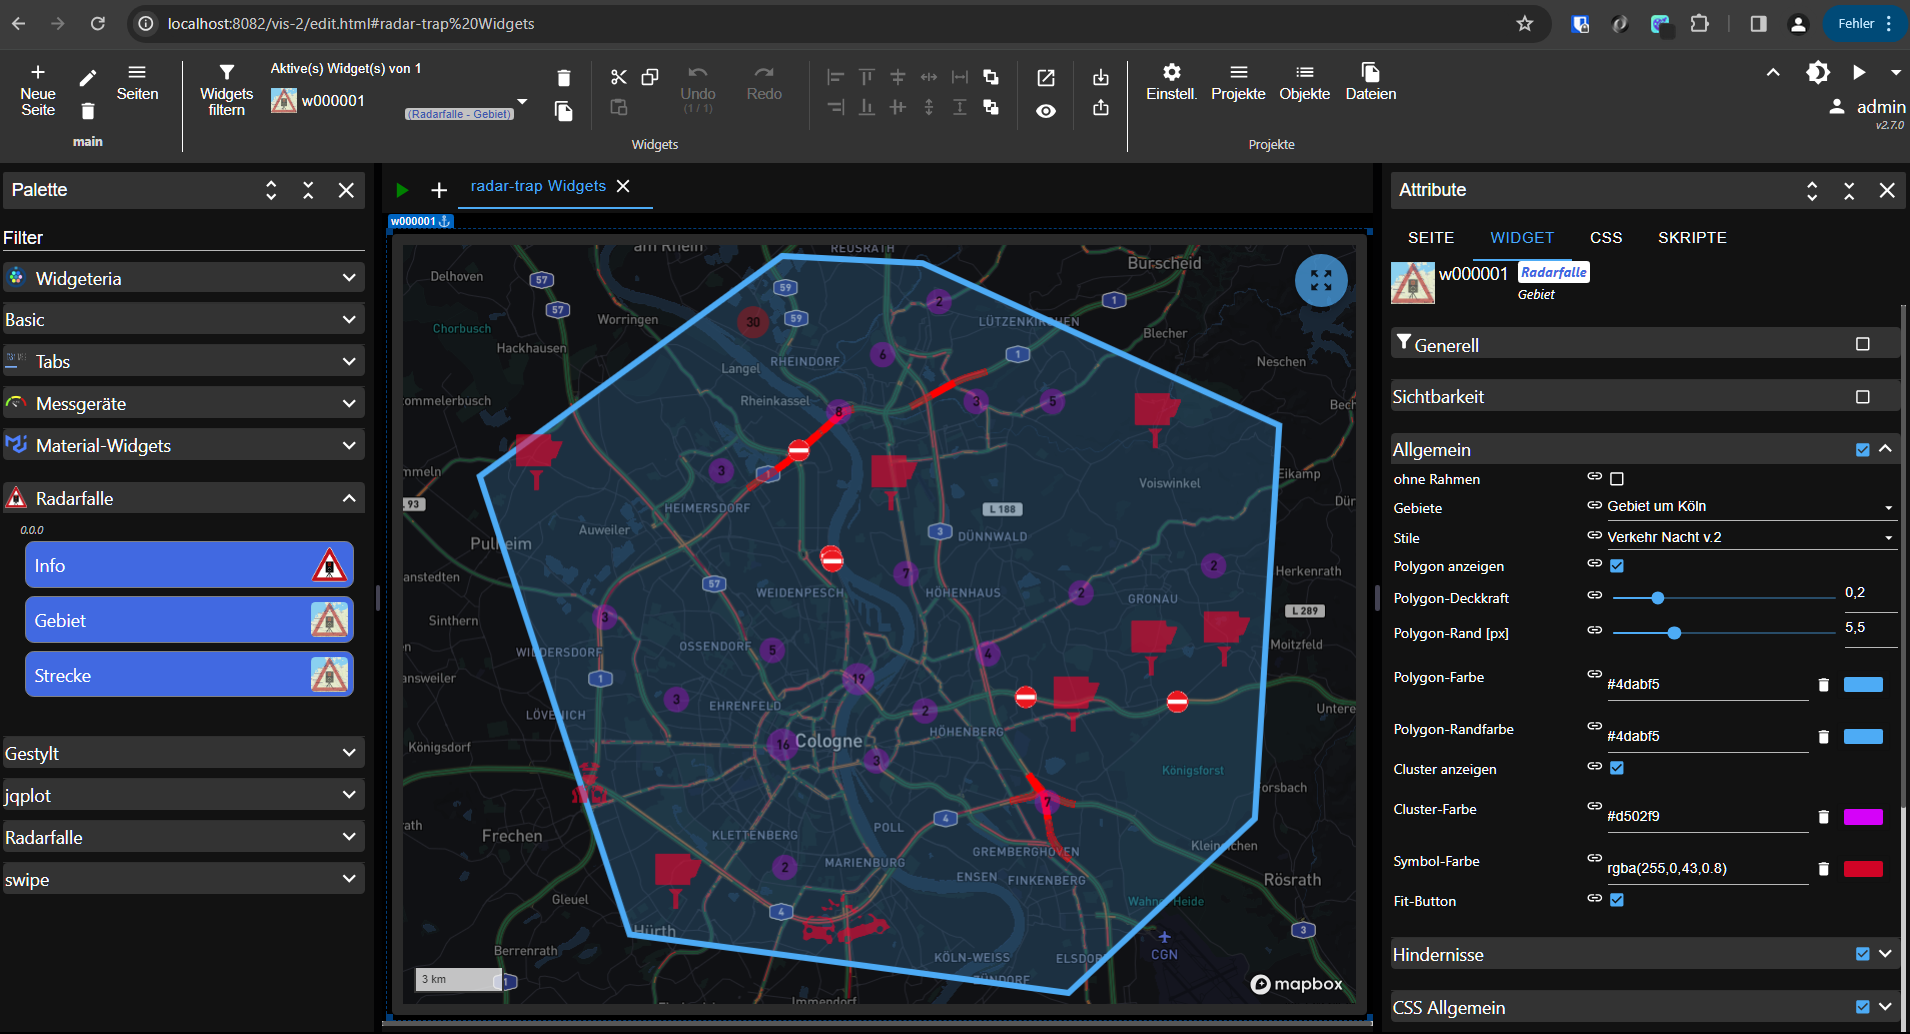Select the Gebiet widget in palette
Viewport: 1910px width, 1034px height.
(x=189, y=620)
